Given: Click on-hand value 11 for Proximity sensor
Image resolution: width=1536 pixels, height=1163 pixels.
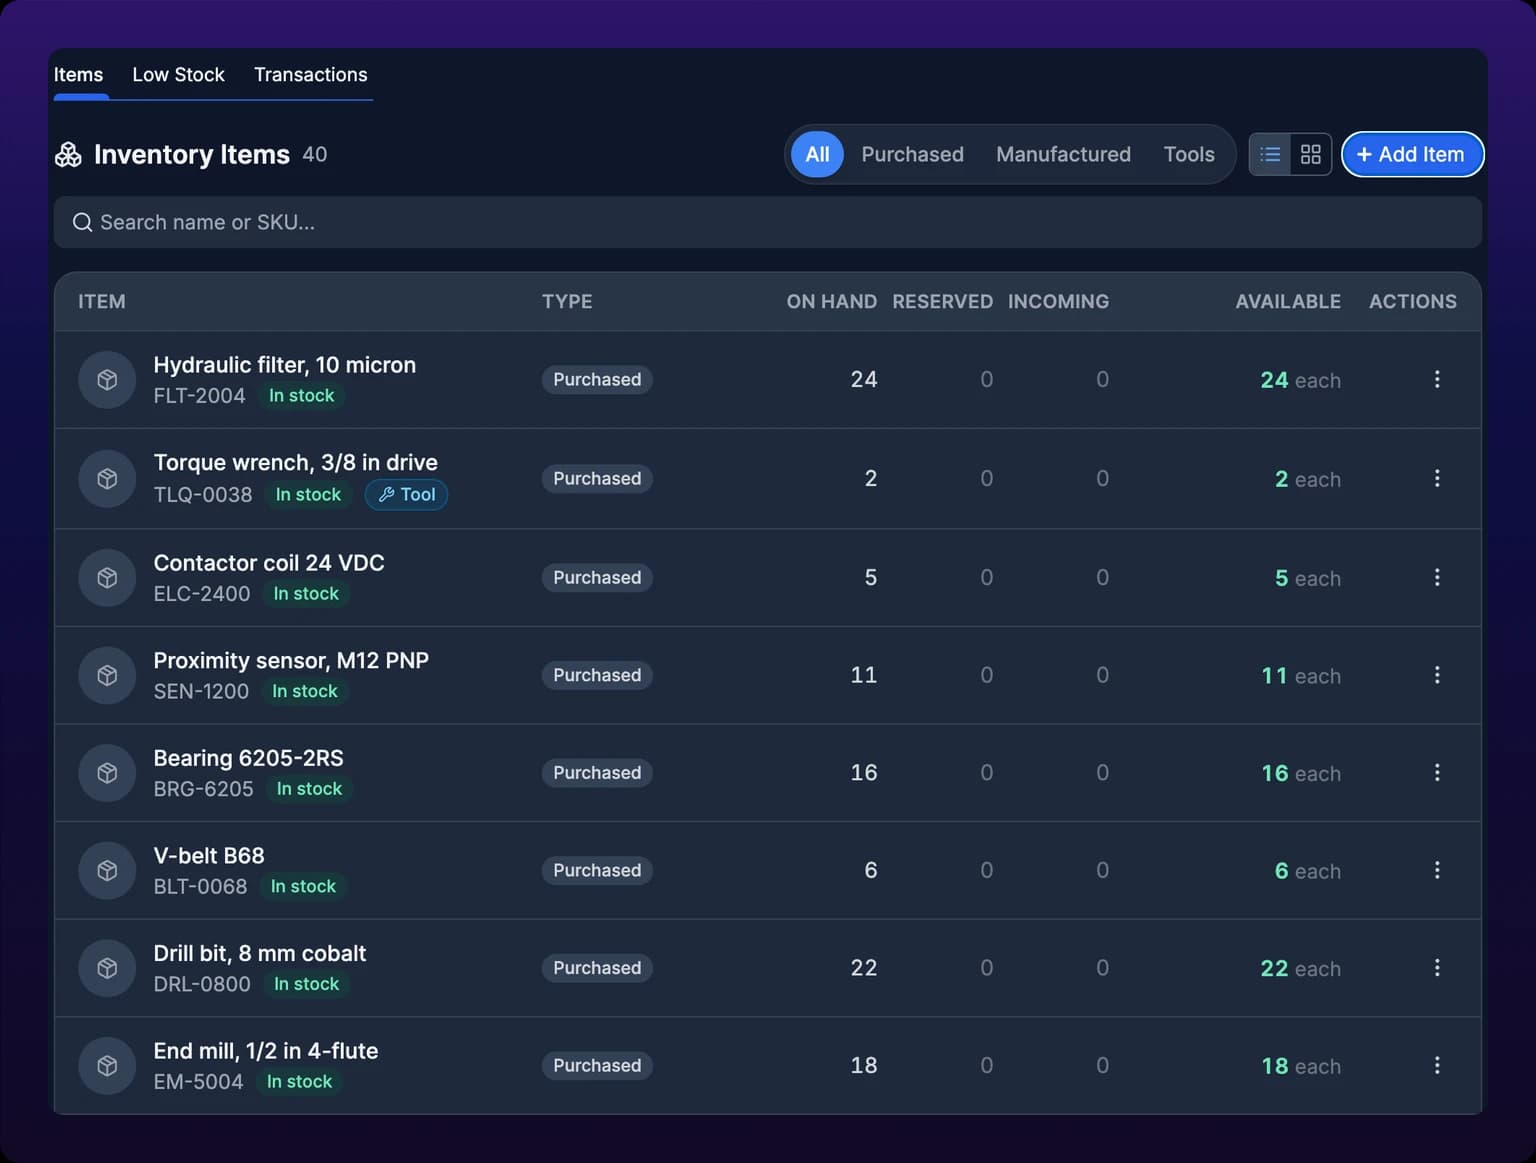Looking at the screenshot, I should [863, 675].
